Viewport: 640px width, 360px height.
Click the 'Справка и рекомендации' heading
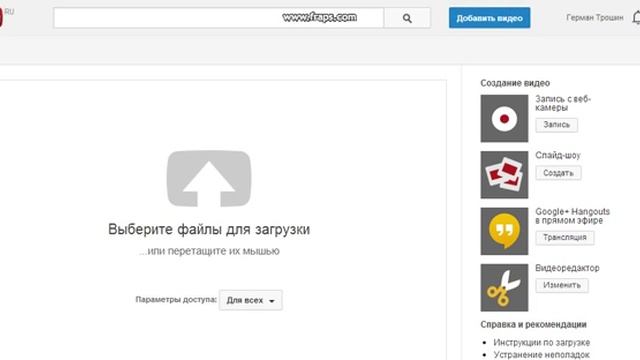pos(533,324)
